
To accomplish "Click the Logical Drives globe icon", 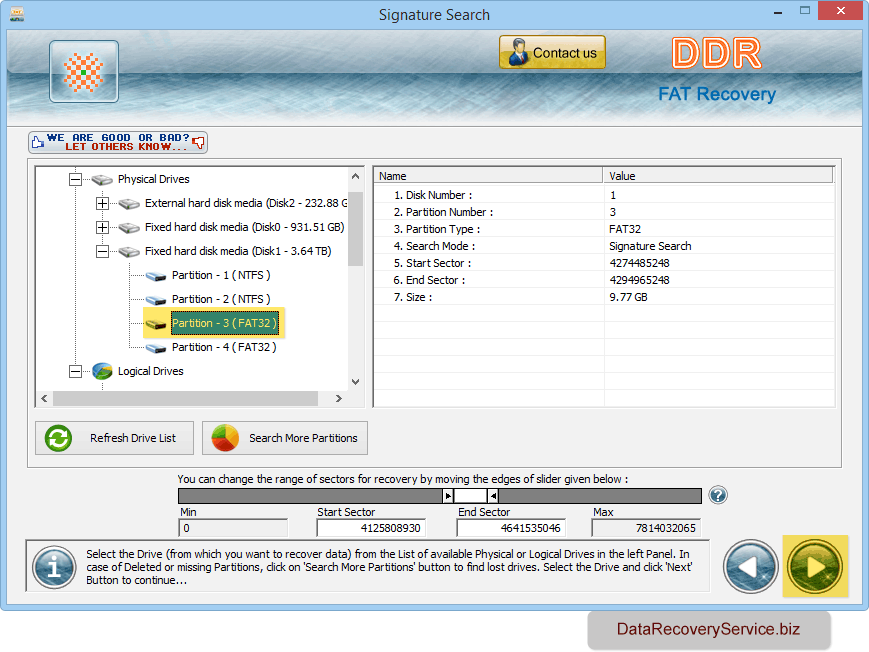I will (x=103, y=371).
